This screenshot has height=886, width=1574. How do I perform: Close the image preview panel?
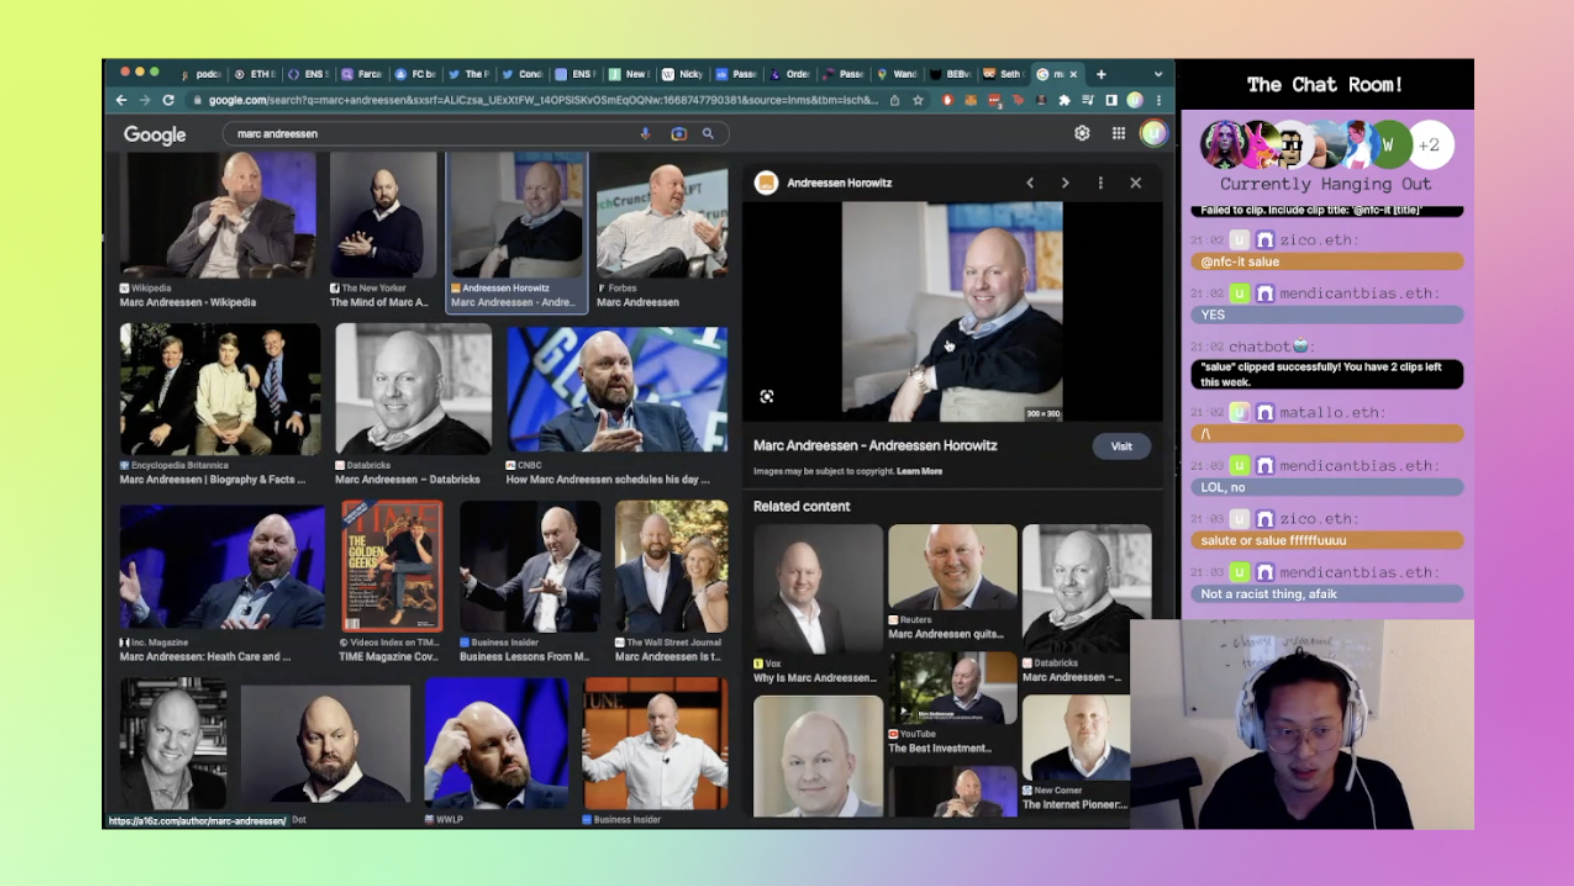point(1135,183)
